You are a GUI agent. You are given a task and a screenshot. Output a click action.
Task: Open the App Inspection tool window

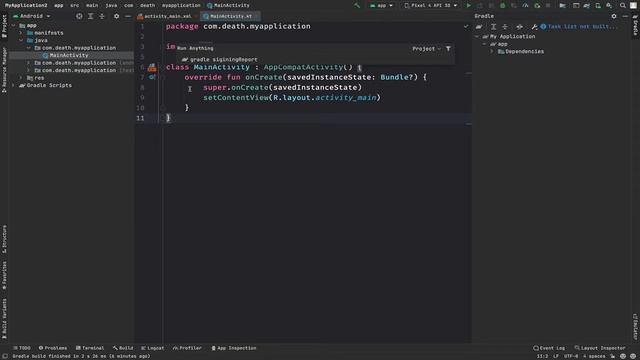(234, 348)
